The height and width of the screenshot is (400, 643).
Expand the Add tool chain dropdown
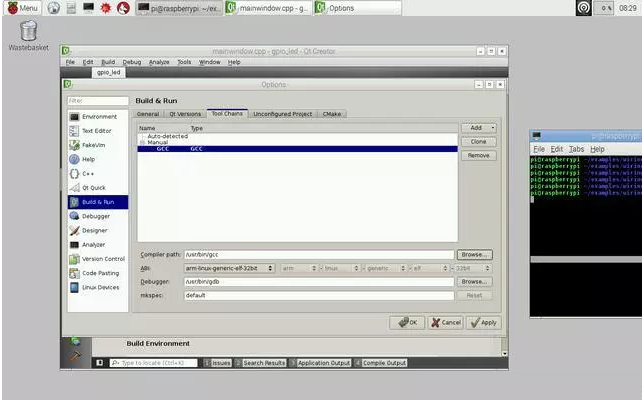478,128
